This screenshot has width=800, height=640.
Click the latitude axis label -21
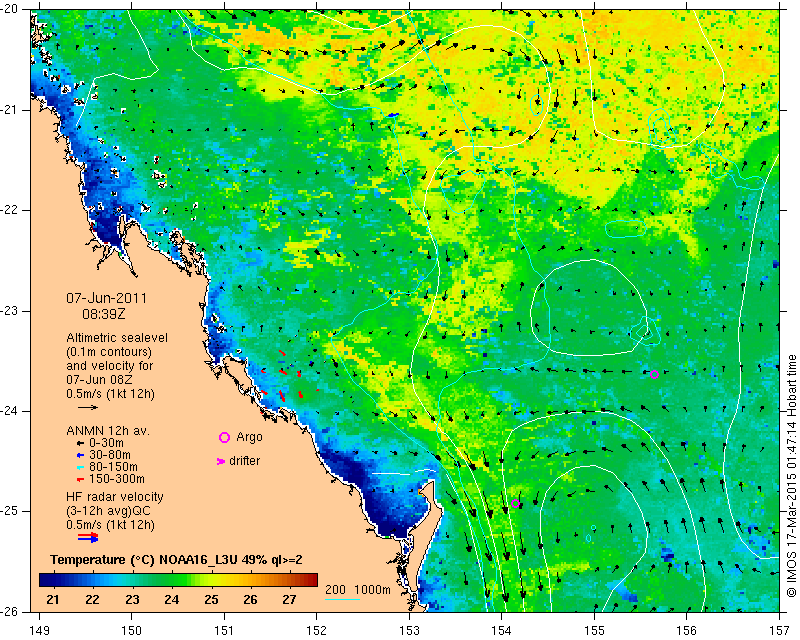[x=9, y=110]
